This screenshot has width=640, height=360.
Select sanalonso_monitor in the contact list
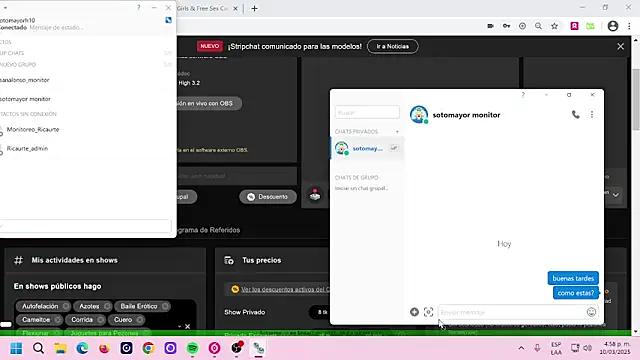[25, 80]
